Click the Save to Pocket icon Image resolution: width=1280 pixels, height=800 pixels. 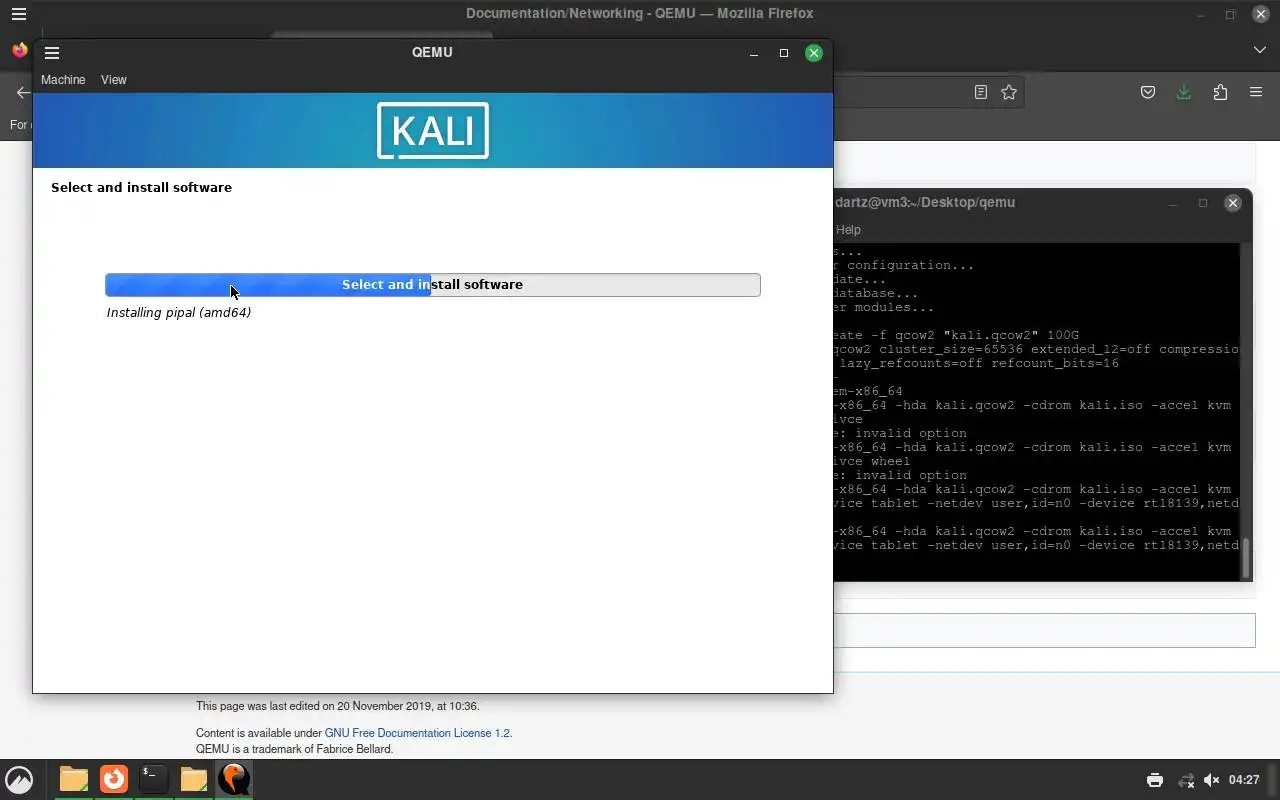[x=1148, y=92]
